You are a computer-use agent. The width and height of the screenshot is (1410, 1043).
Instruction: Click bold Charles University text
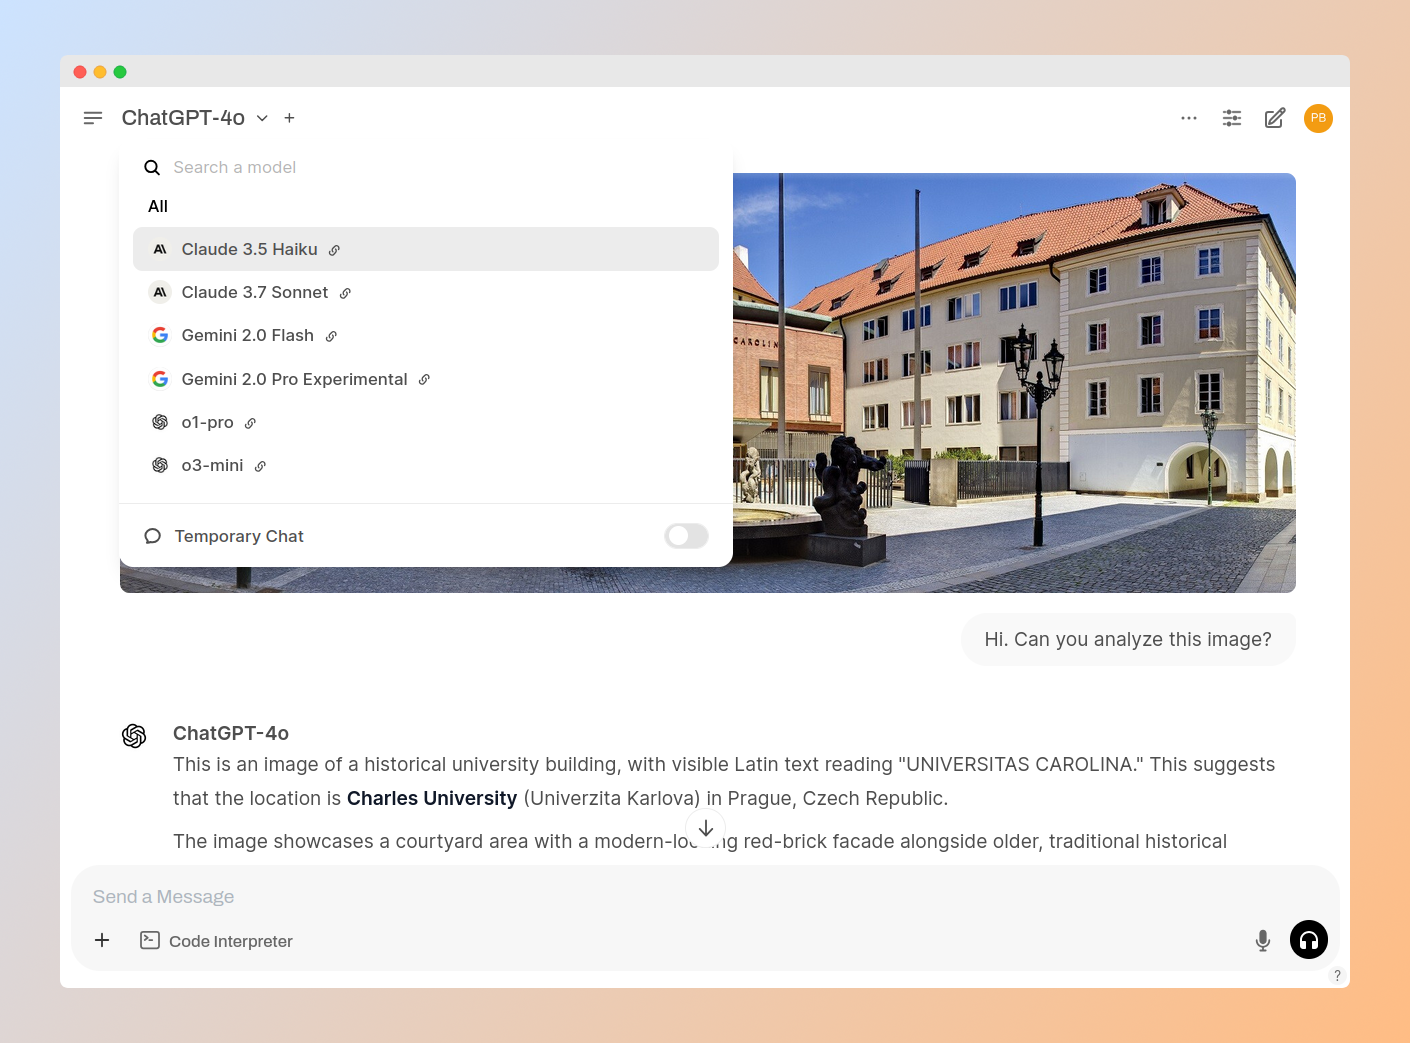click(432, 798)
